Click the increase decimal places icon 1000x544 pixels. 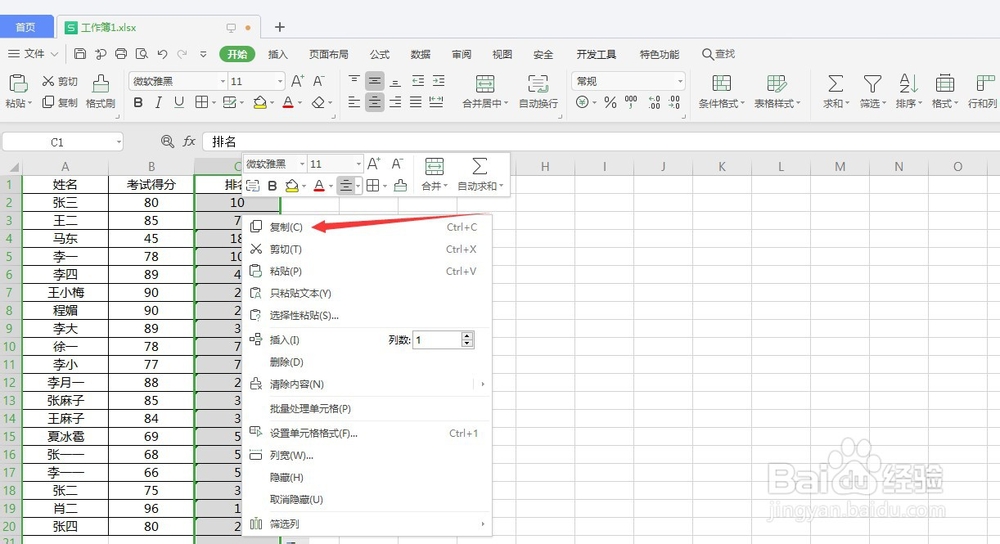(654, 102)
